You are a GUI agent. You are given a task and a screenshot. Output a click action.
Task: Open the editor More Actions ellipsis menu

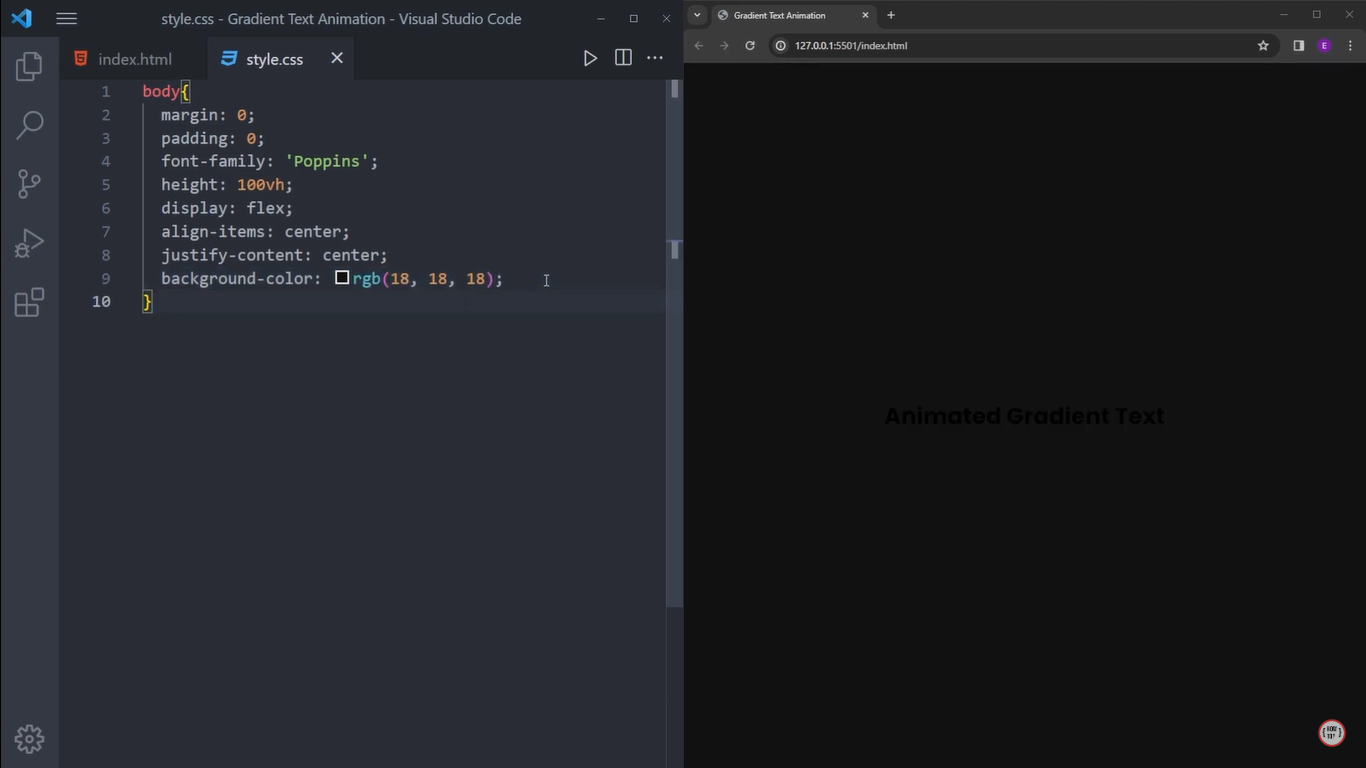(655, 58)
